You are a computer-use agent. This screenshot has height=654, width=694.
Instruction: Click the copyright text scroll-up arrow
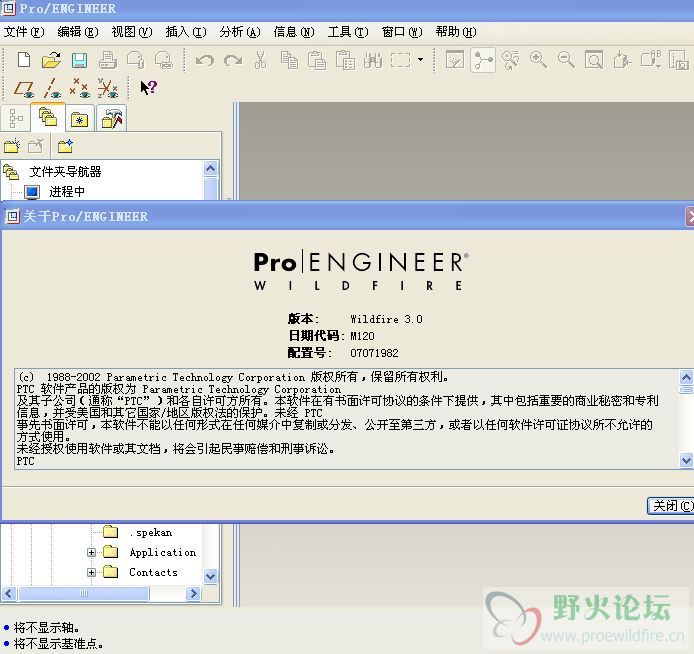[686, 377]
